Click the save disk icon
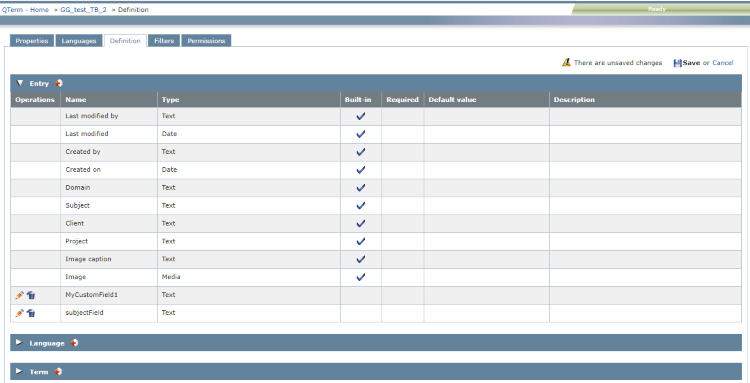This screenshot has width=750, height=383. coord(677,63)
